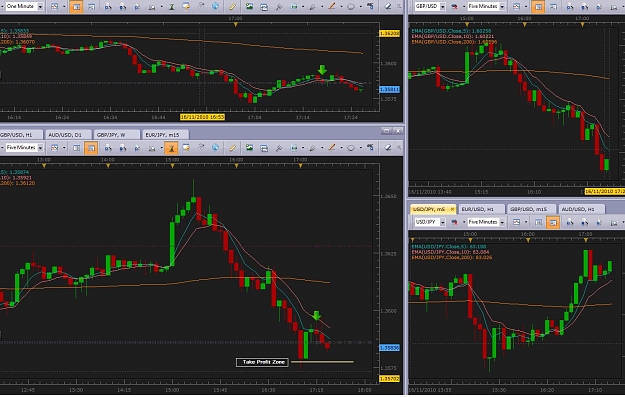Click the 1.36208 price label
Image resolution: width=625 pixels, height=397 pixels.
tap(389, 33)
